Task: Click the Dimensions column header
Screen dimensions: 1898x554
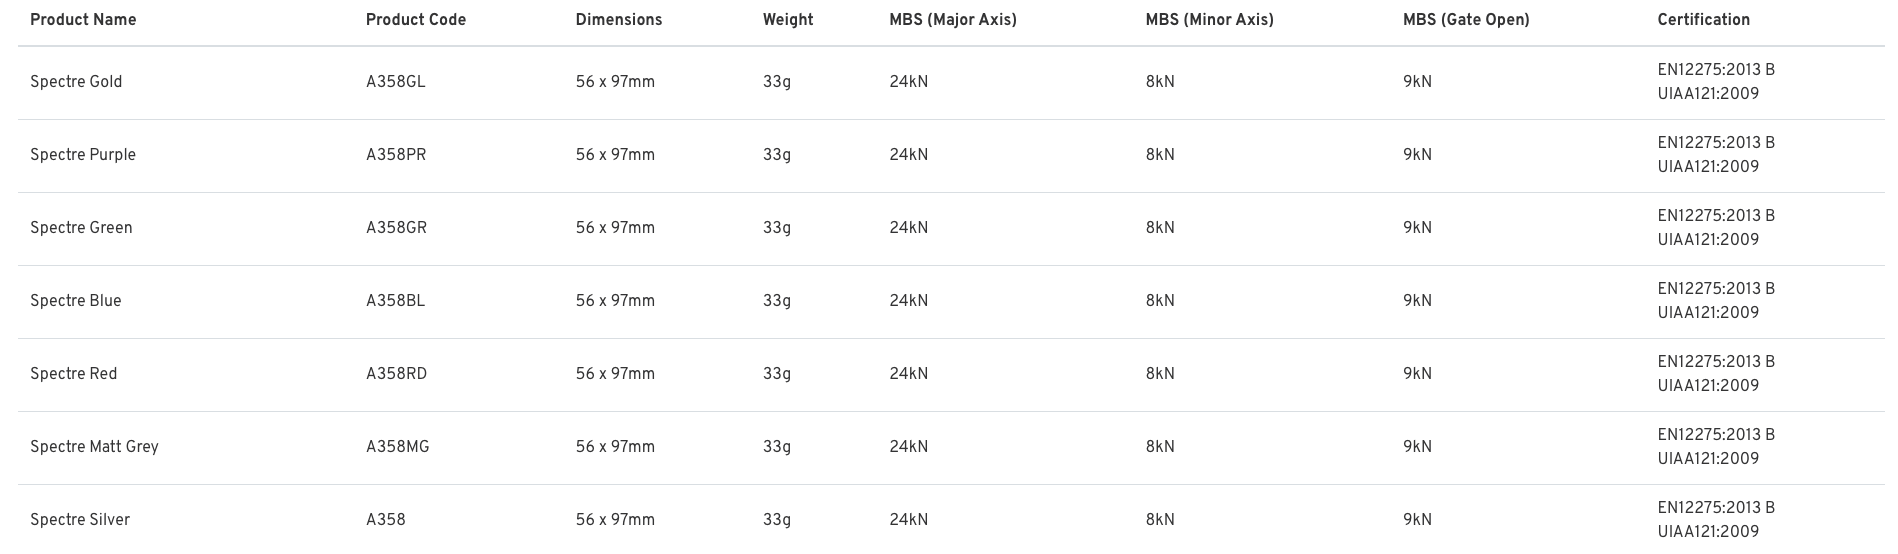Action: click(x=619, y=20)
